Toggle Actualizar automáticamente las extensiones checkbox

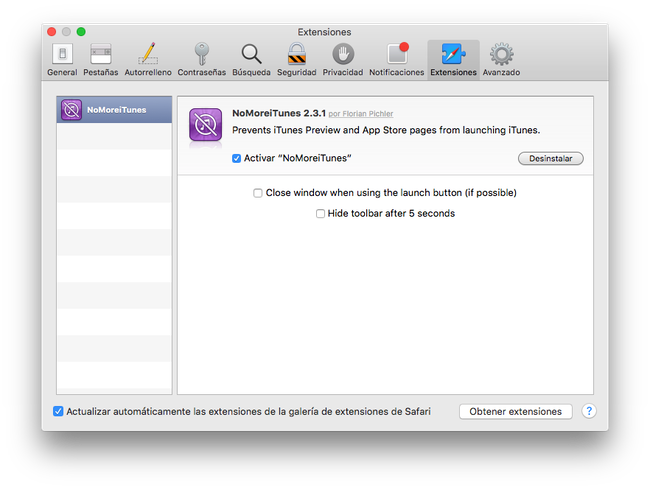(x=58, y=411)
